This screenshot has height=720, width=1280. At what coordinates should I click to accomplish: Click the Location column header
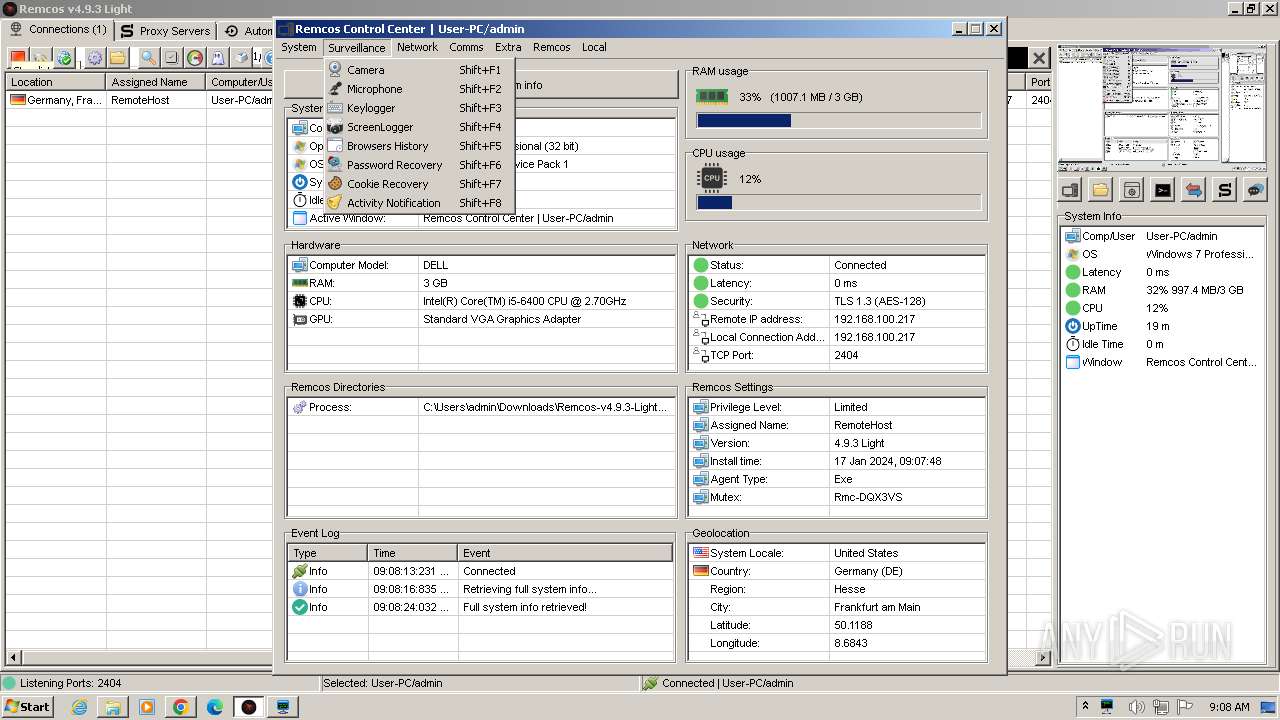click(x=56, y=82)
